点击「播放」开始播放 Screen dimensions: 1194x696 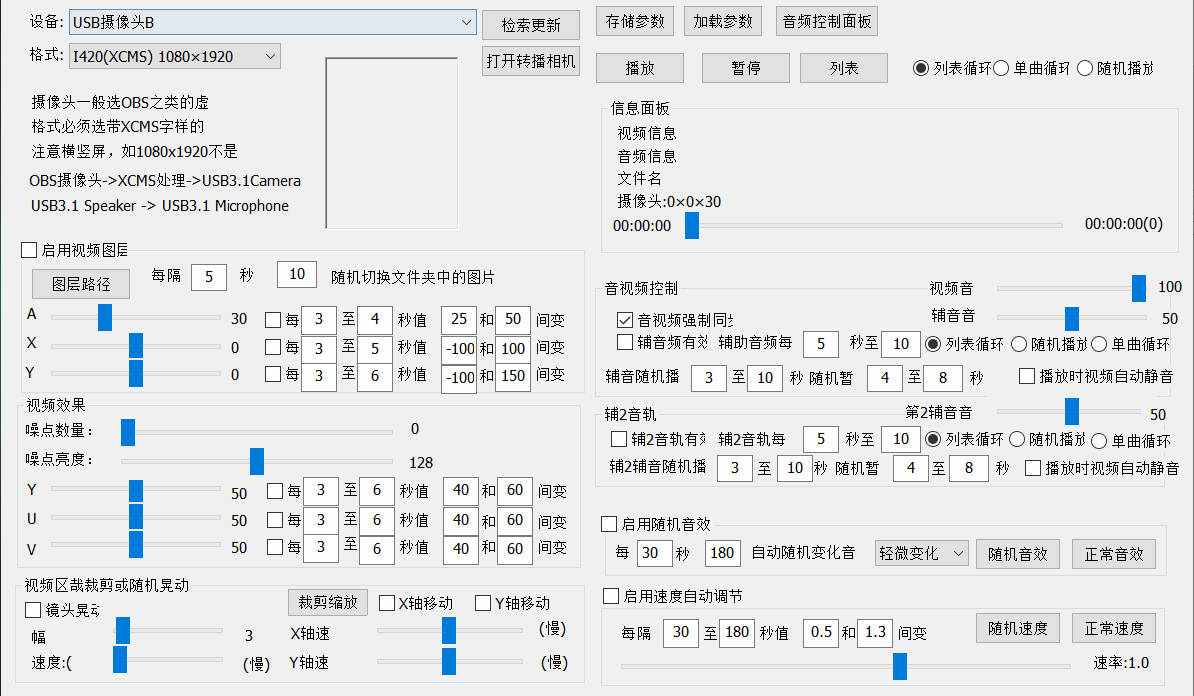coord(640,68)
